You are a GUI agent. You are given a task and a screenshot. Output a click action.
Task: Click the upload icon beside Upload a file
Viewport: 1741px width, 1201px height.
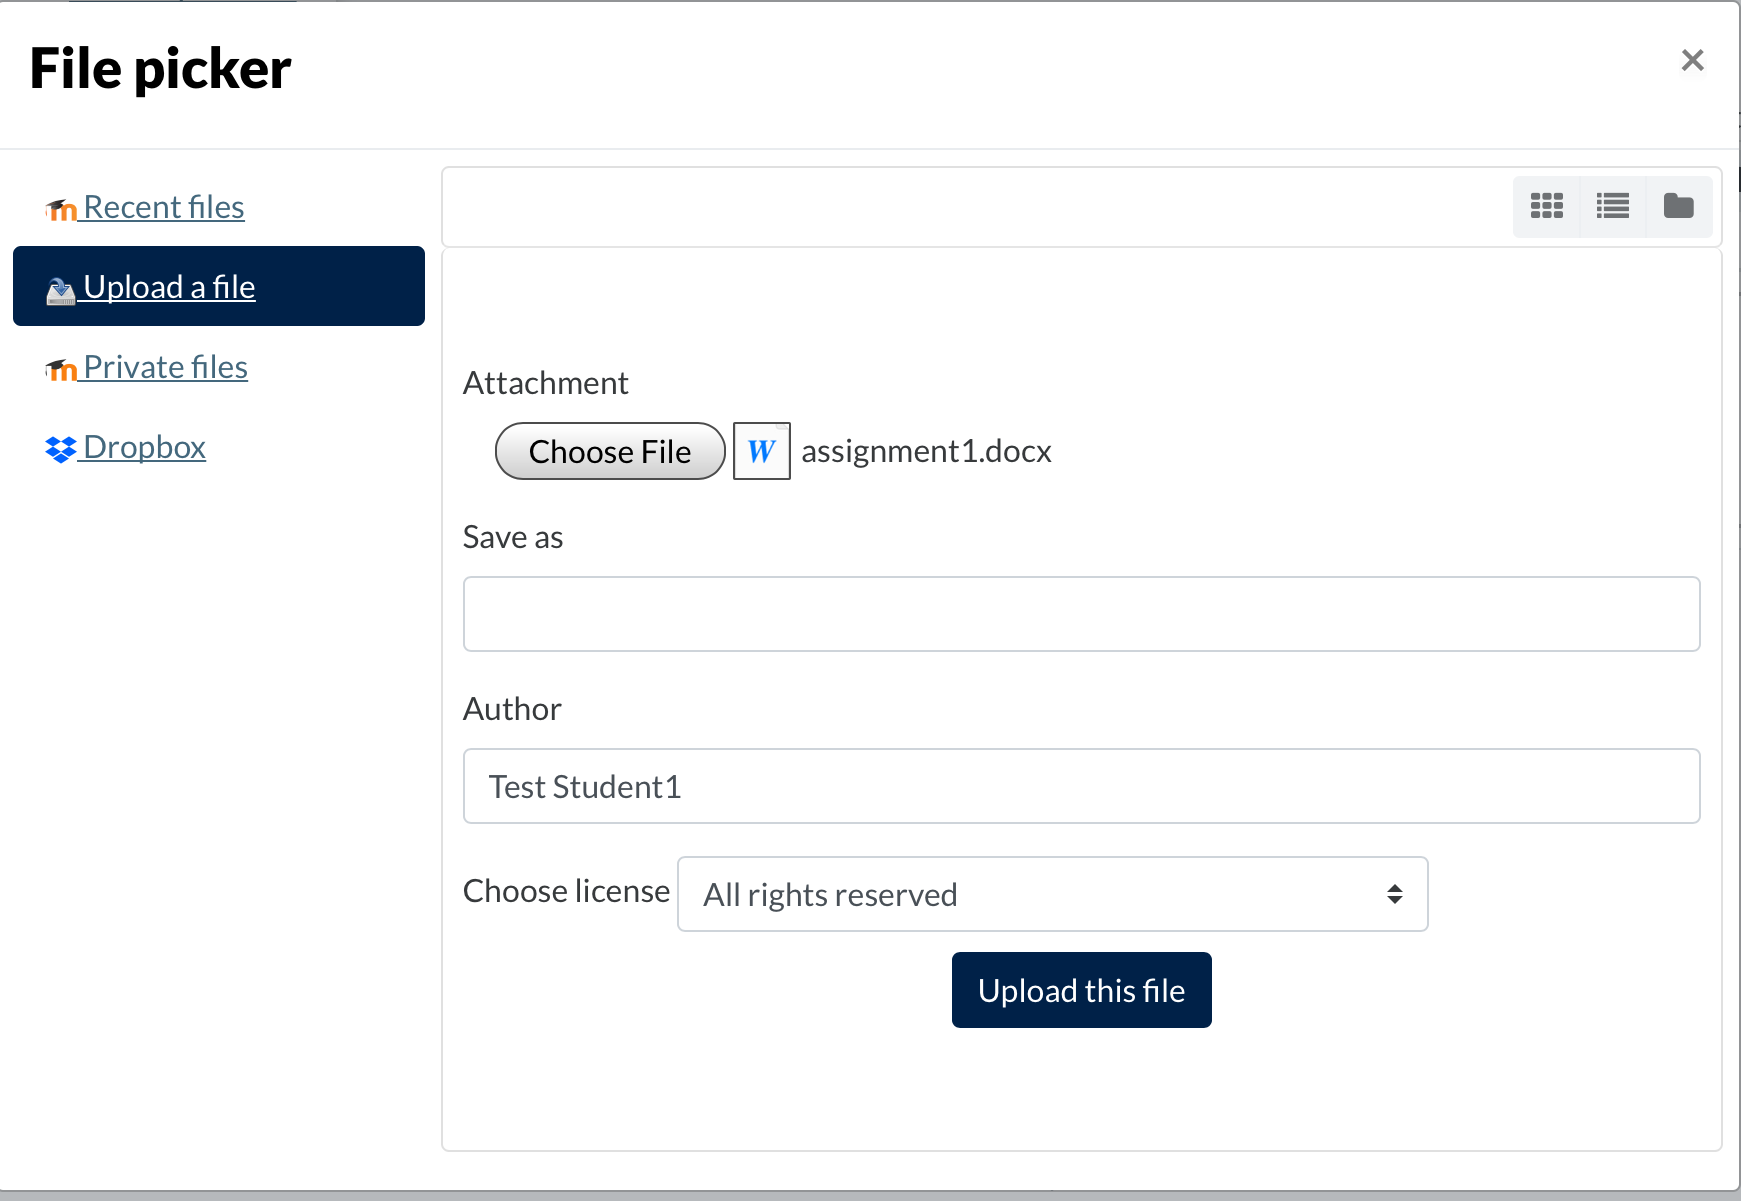tap(61, 290)
